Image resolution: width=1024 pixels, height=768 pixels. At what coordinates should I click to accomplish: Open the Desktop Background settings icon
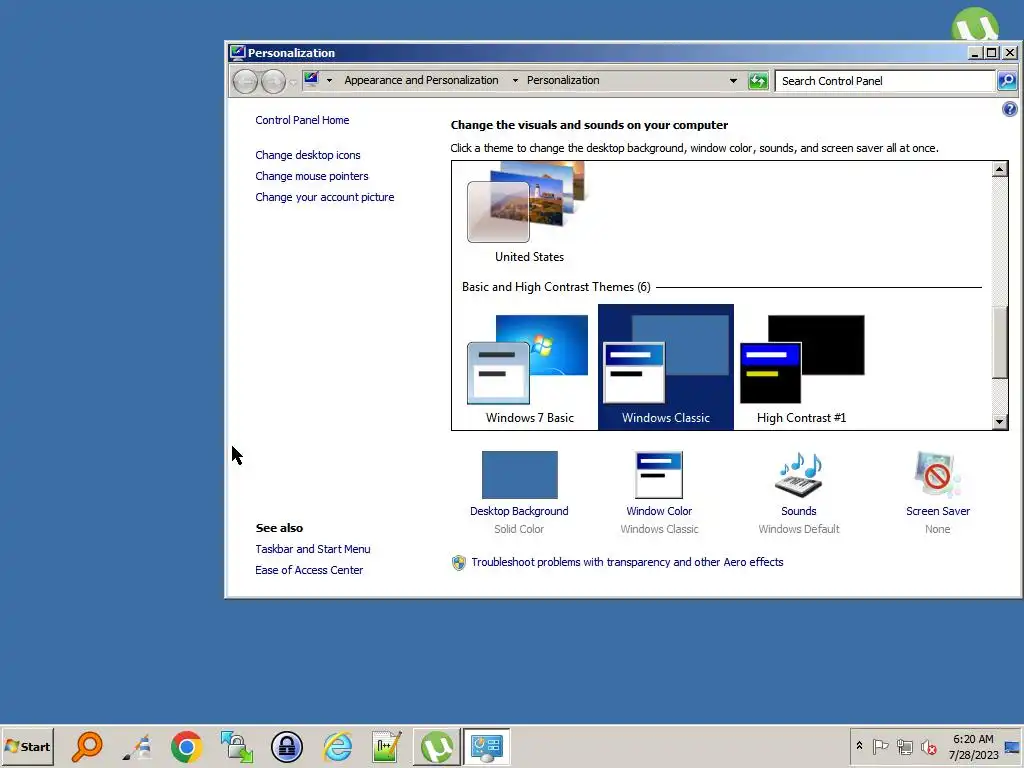(x=519, y=475)
